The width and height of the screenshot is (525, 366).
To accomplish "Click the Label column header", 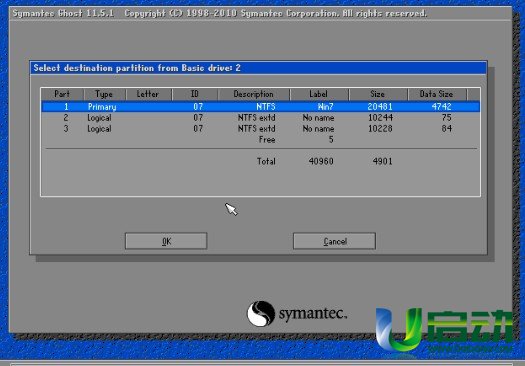I will point(319,94).
